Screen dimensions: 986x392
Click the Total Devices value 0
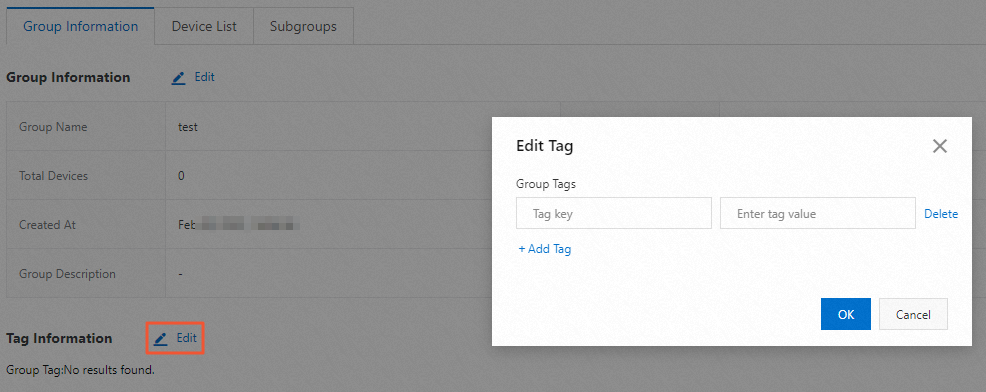click(181, 176)
